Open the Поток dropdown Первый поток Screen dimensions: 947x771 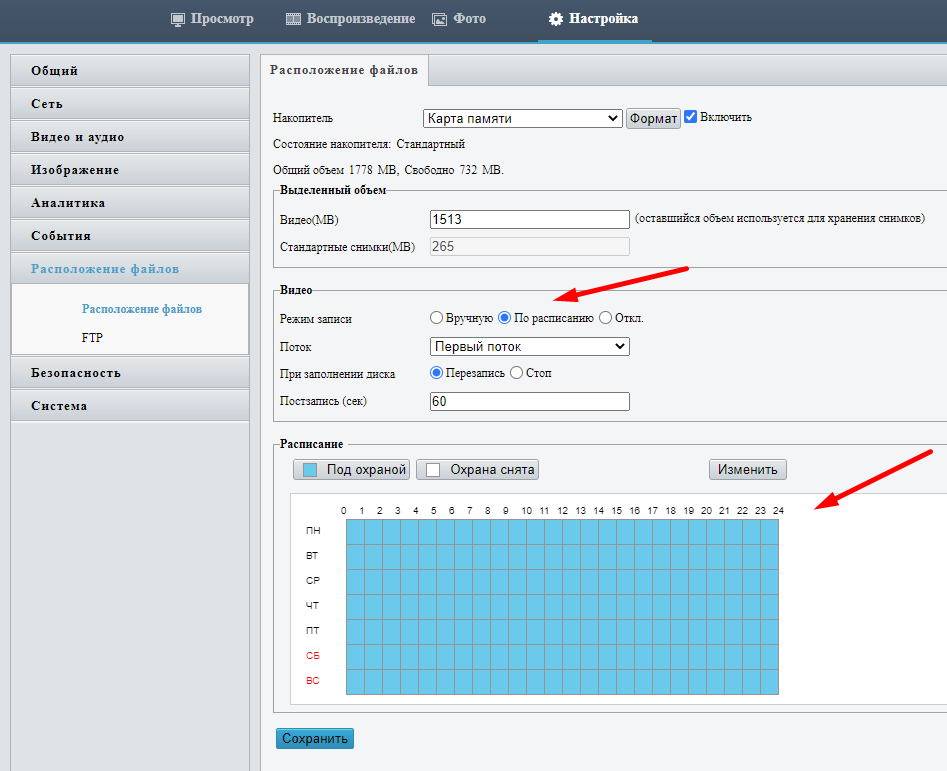[x=530, y=347]
